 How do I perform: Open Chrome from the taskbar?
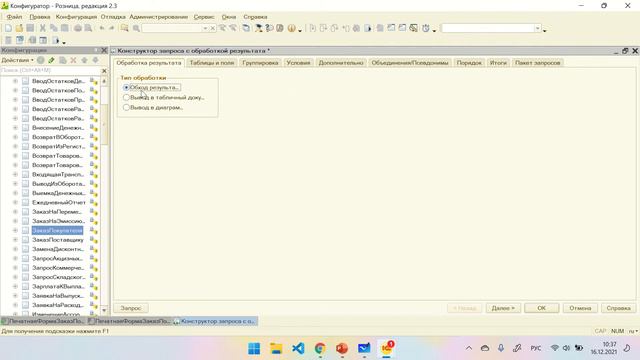pyautogui.click(x=320, y=348)
